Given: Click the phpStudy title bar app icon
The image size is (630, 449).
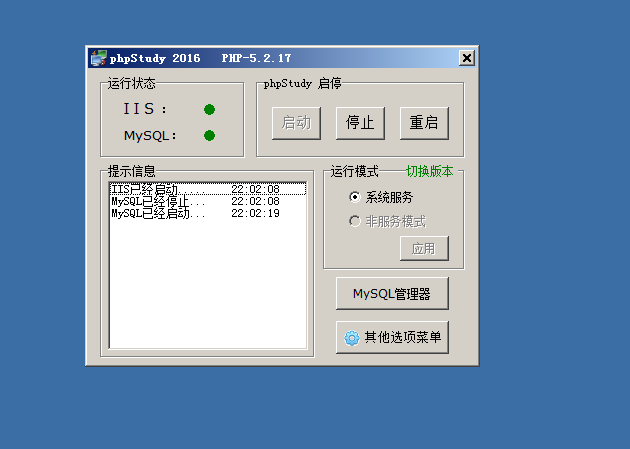Looking at the screenshot, I should pyautogui.click(x=98, y=58).
